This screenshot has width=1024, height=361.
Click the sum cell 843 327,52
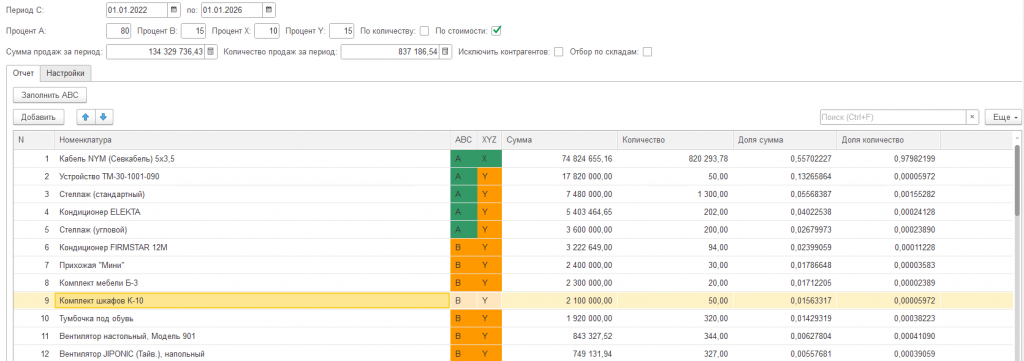(x=560, y=336)
